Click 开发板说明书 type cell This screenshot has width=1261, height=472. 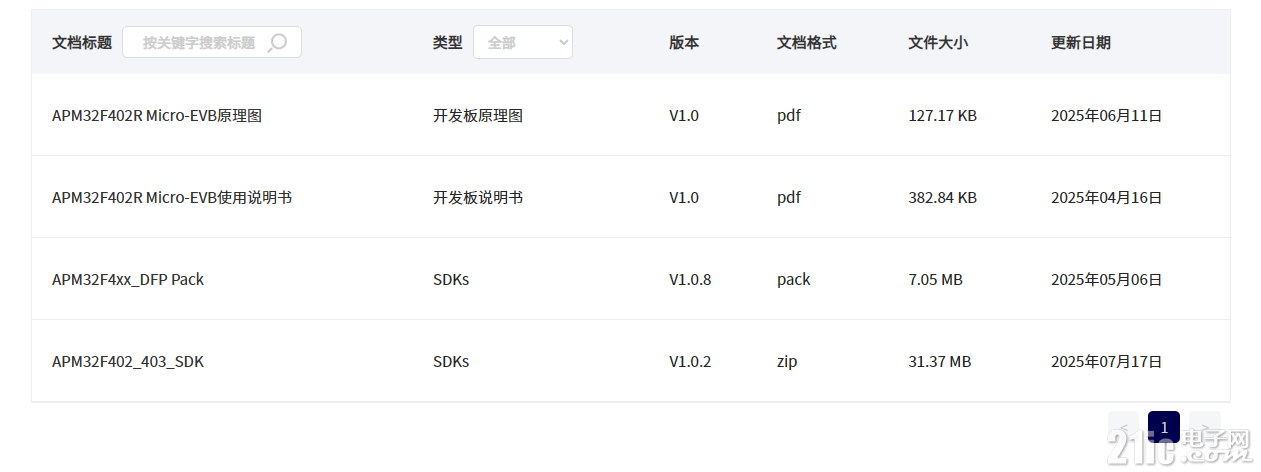point(478,198)
